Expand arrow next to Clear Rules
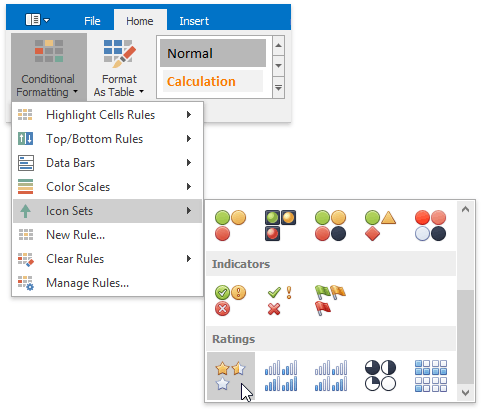Screen dimensions: 482x410 click(189, 259)
